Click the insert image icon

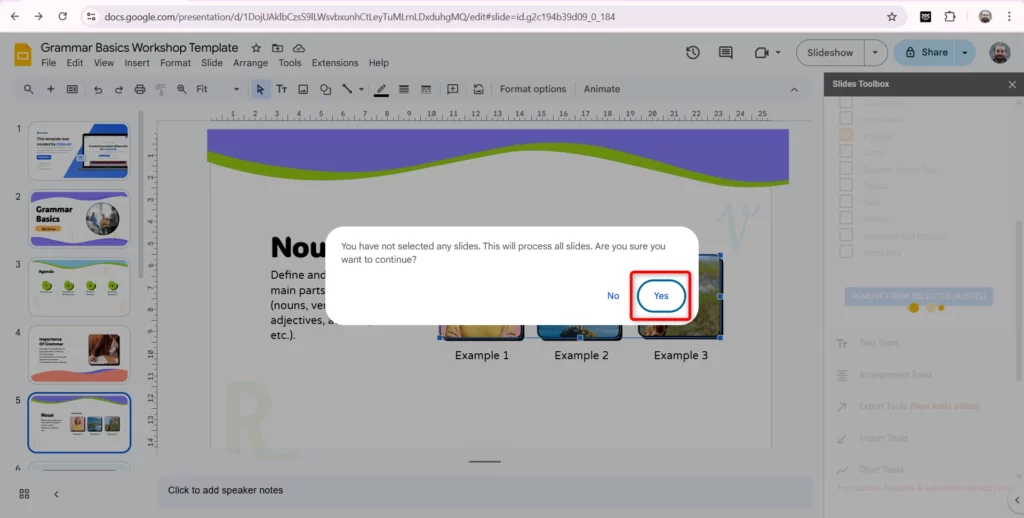point(303,89)
